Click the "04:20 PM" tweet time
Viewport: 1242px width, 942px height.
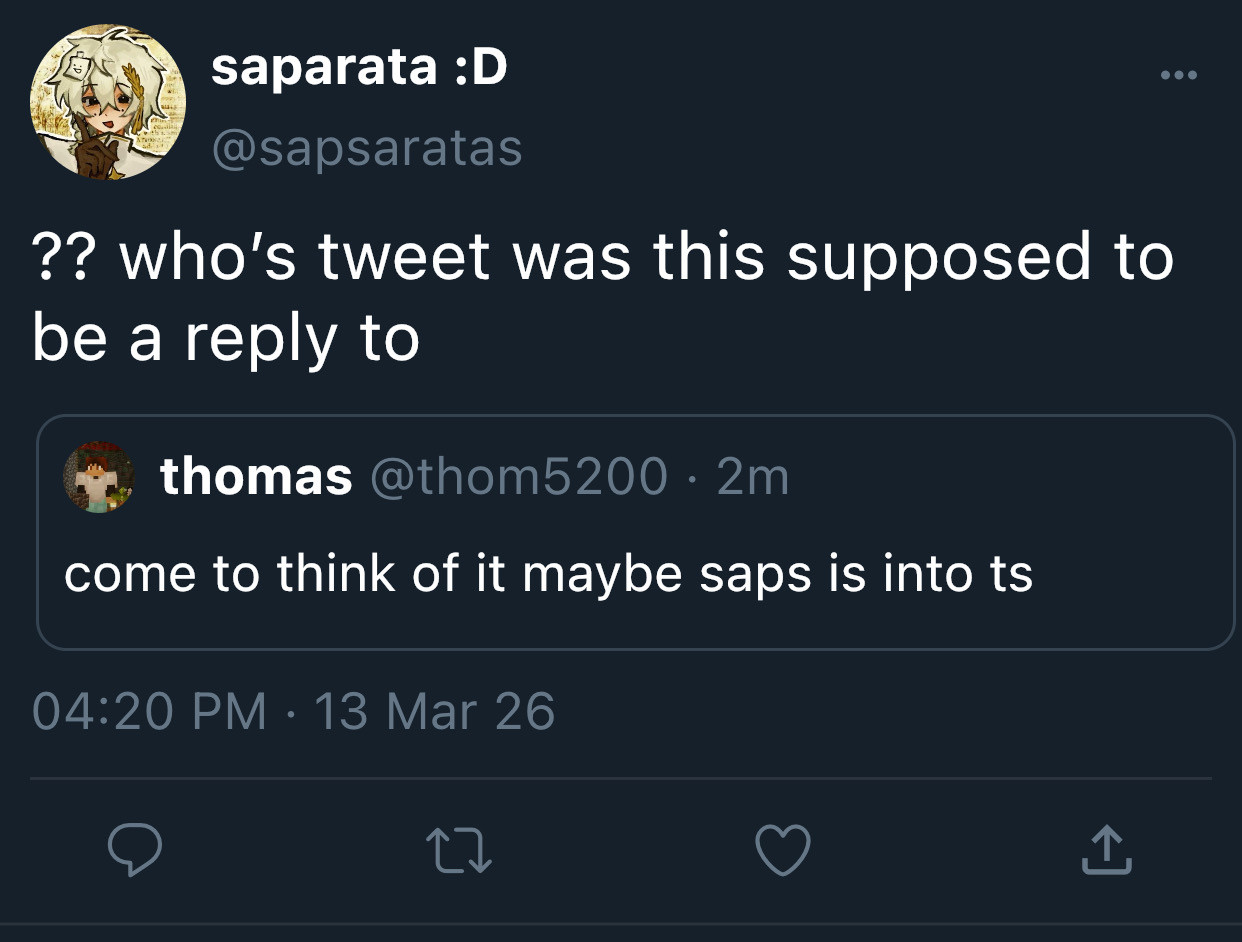(x=149, y=712)
